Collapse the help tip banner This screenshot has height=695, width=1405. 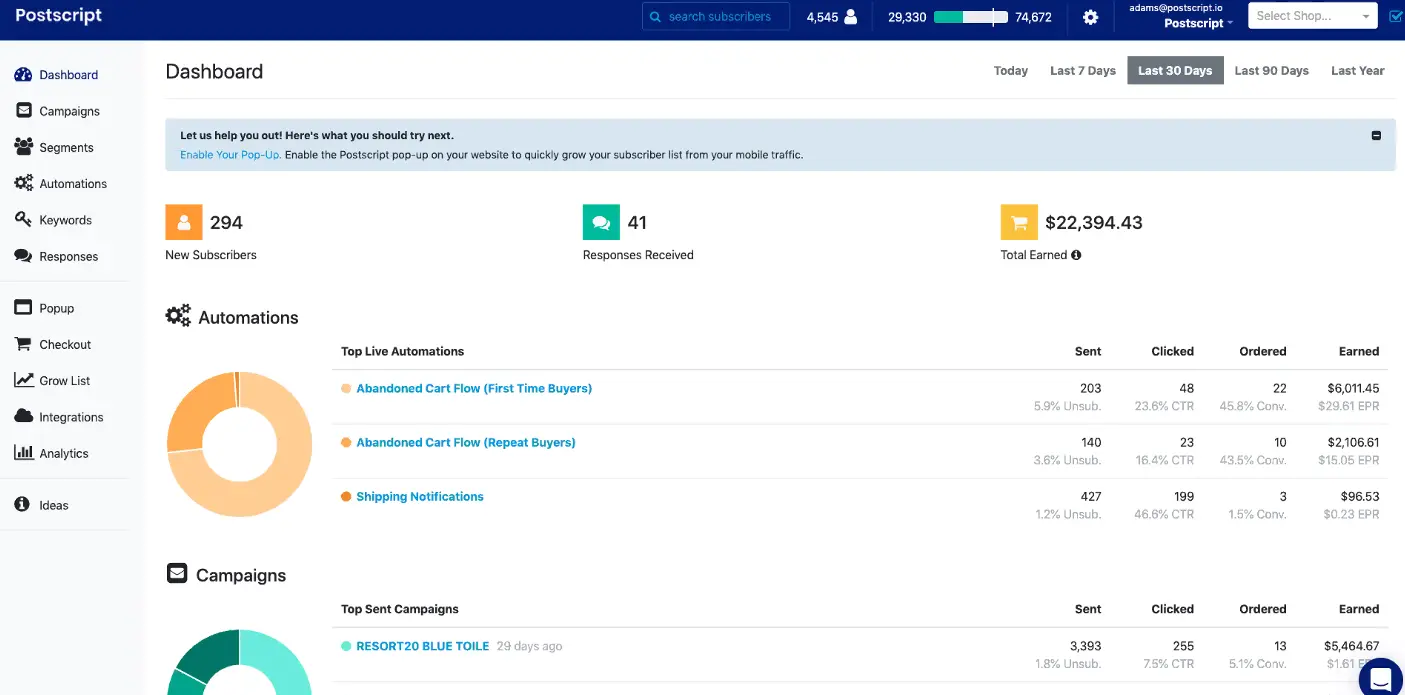point(1376,135)
